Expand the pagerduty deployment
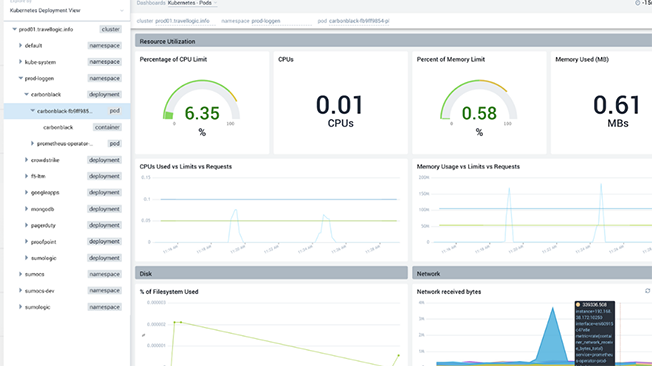This screenshot has width=652, height=366. click(x=27, y=225)
